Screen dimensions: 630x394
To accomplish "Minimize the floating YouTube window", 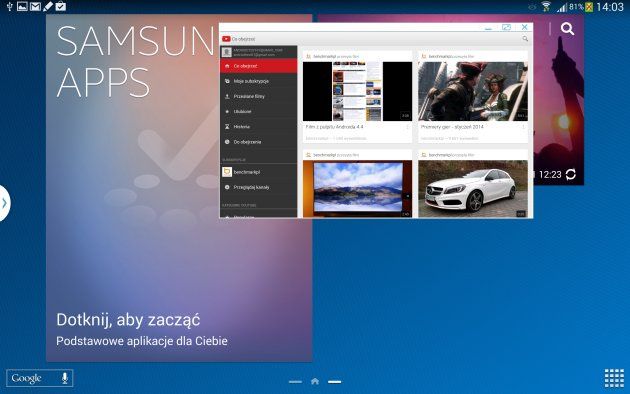I will click(x=488, y=28).
